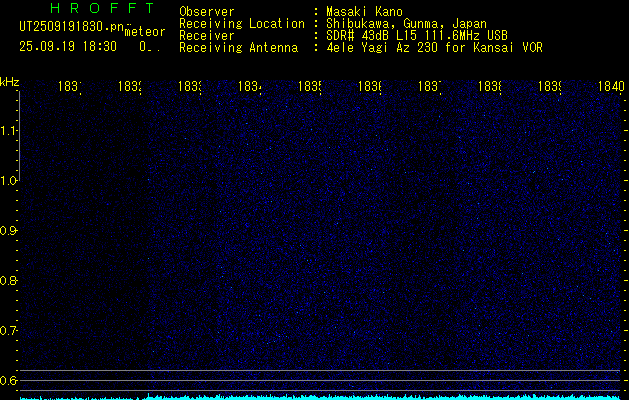The image size is (629, 400).
Task: Click the Receiver label
Action: click(x=207, y=36)
